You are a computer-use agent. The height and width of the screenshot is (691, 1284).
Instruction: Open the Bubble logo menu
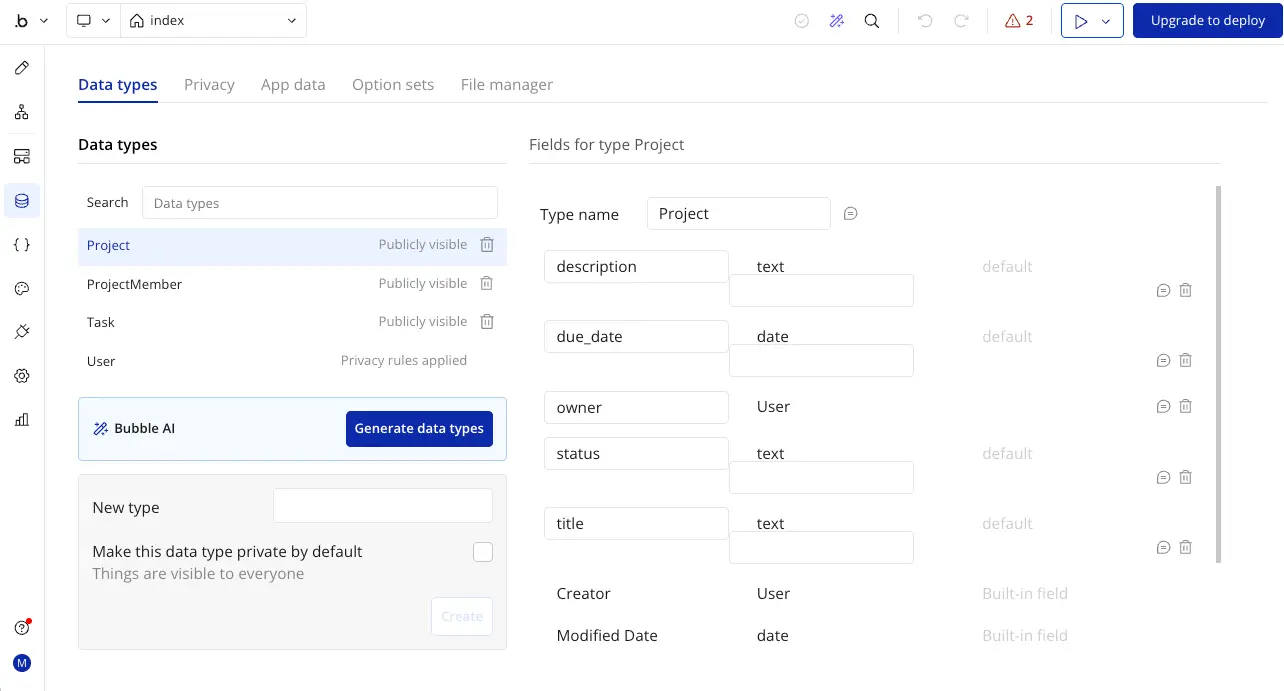[27, 20]
